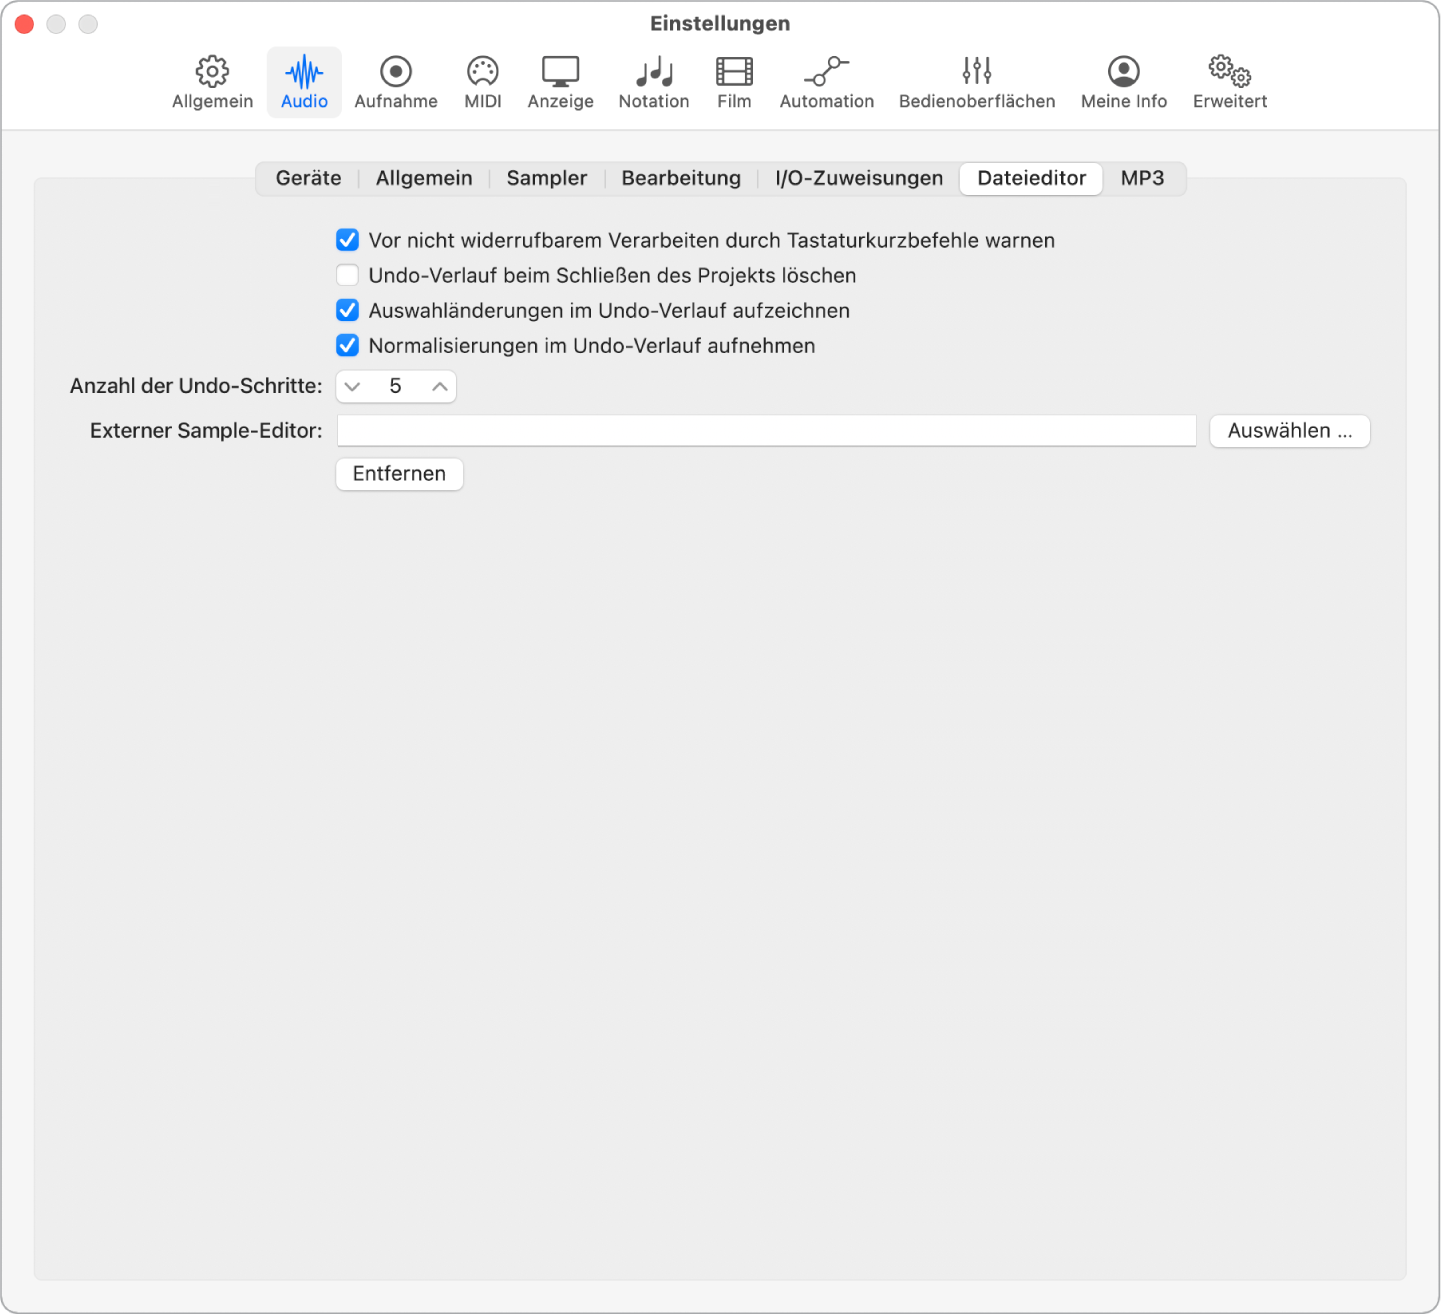The image size is (1442, 1314).
Task: Open the Film settings icon
Action: click(734, 72)
